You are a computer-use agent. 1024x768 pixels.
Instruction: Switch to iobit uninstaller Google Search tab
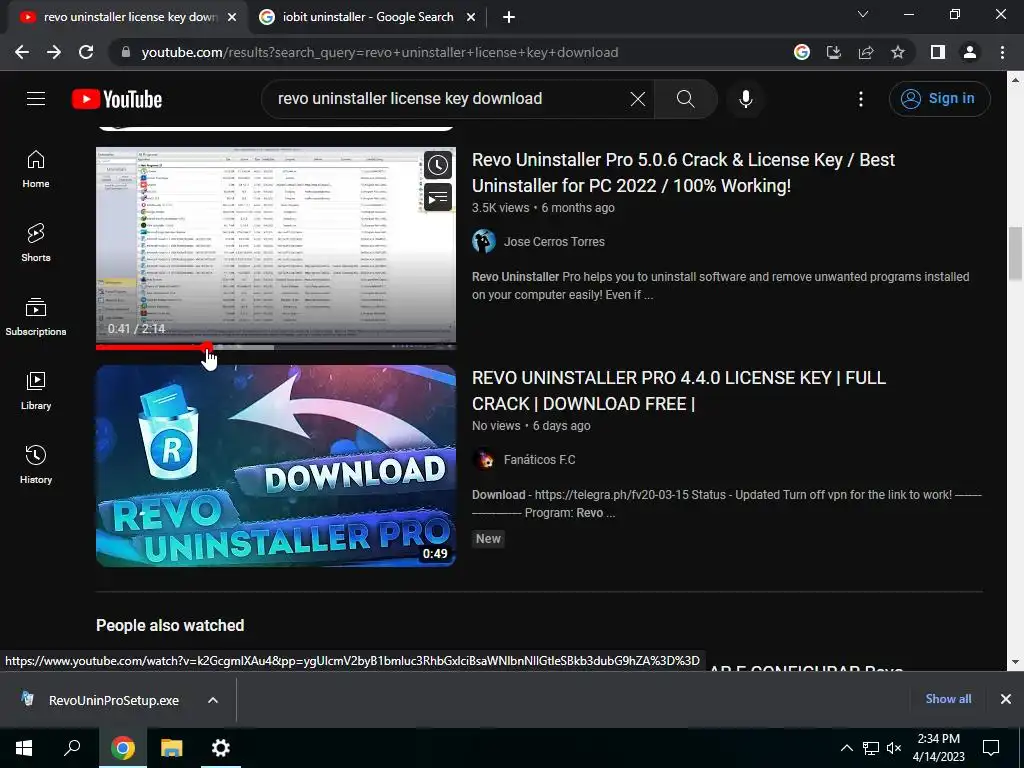(x=367, y=17)
